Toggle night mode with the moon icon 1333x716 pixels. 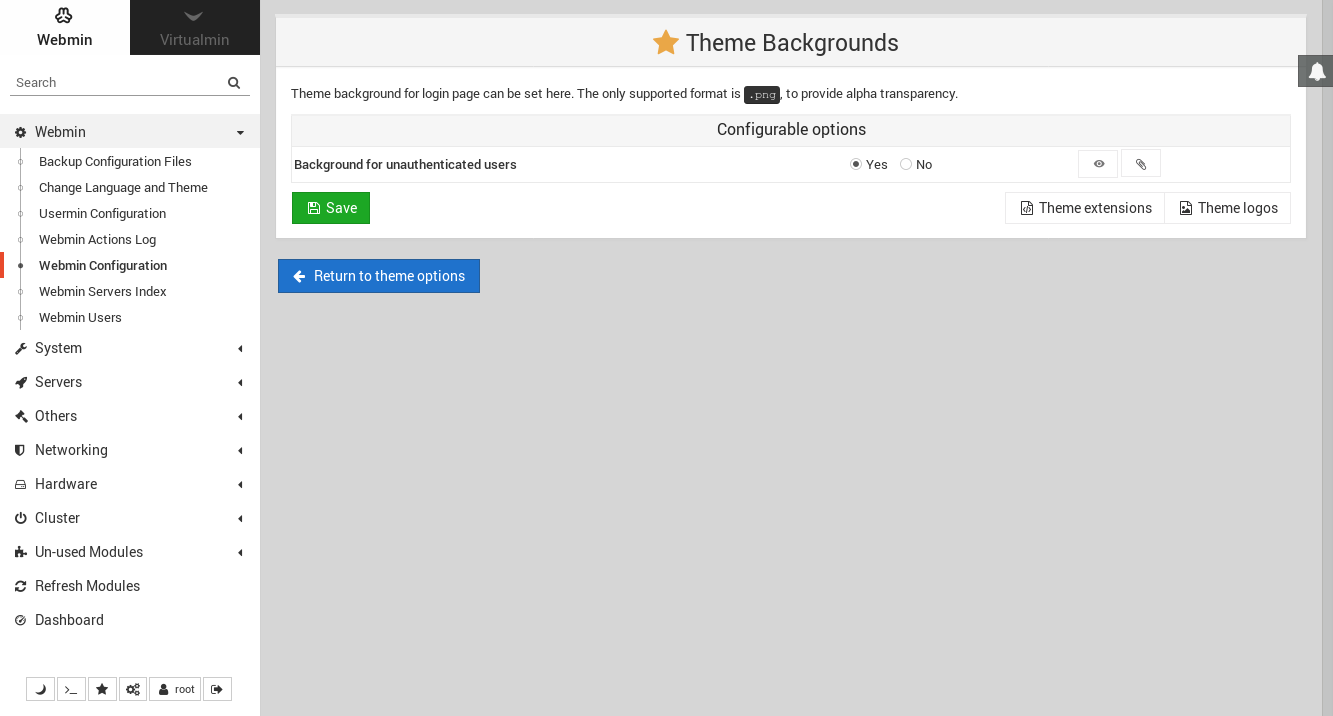point(40,689)
